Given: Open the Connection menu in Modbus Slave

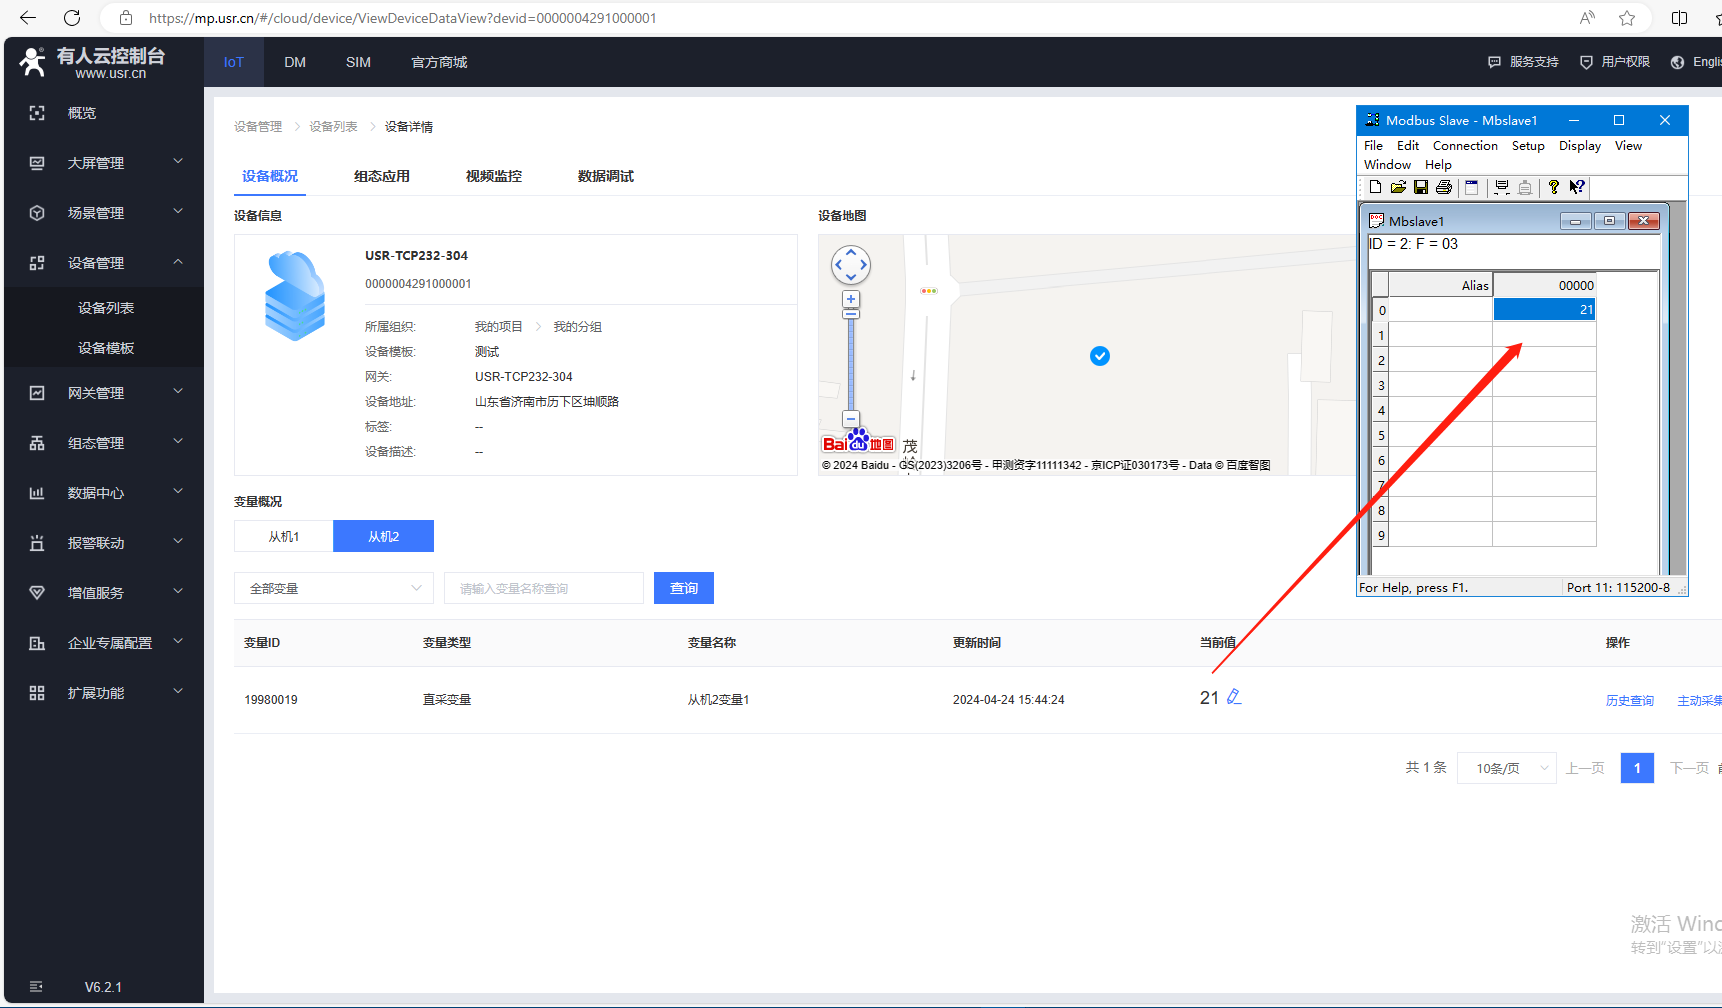Looking at the screenshot, I should pos(1464,146).
